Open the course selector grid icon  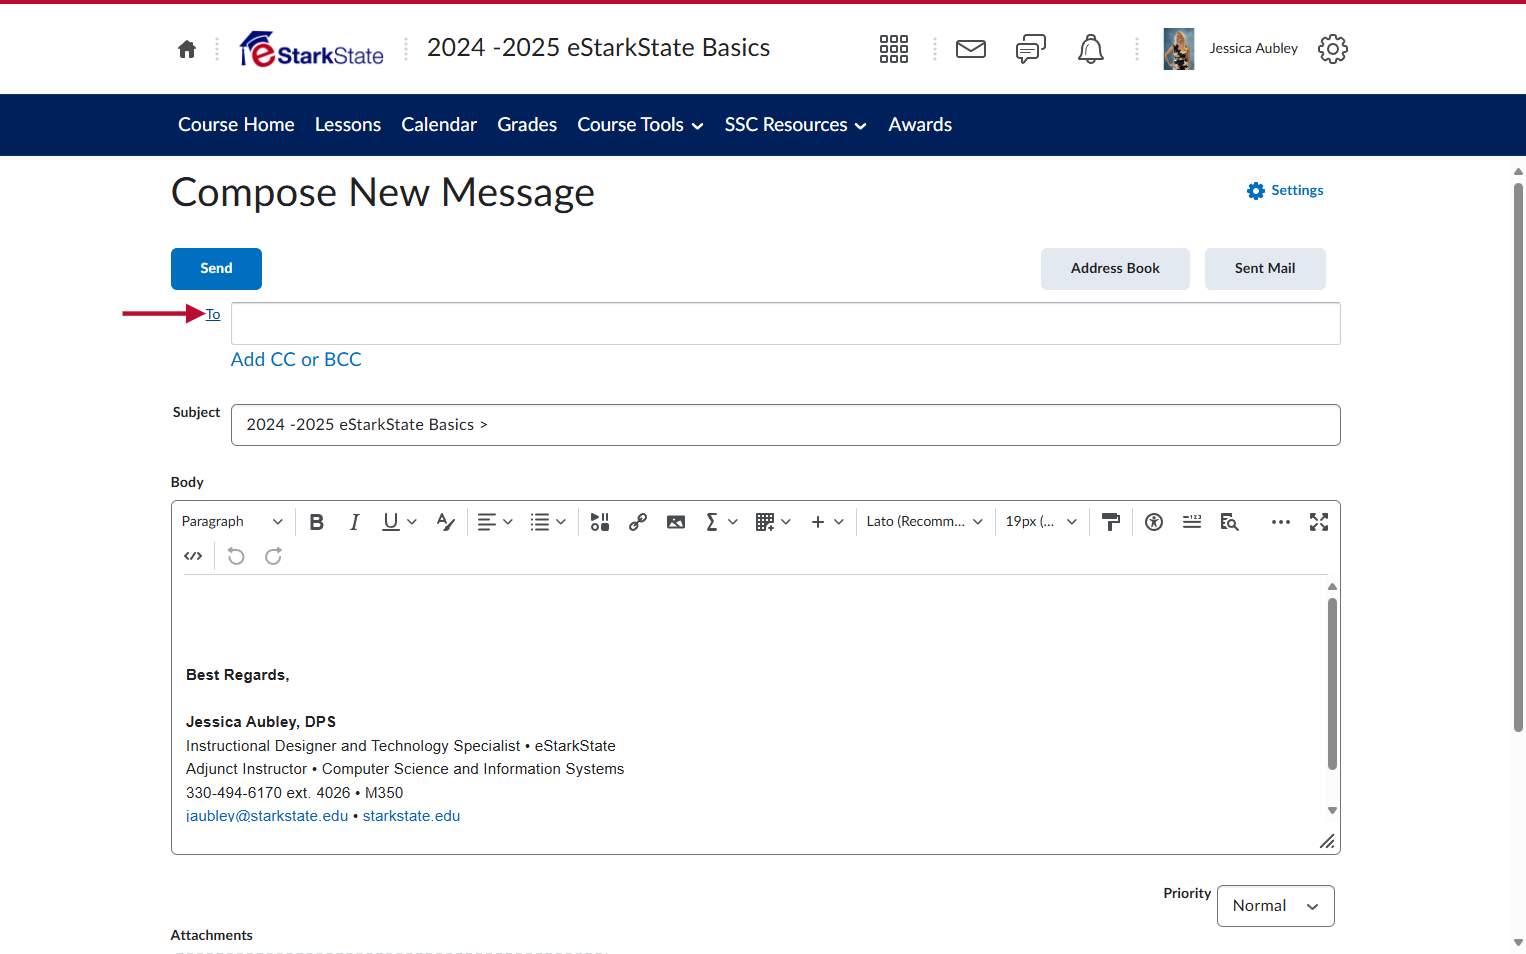coord(894,49)
